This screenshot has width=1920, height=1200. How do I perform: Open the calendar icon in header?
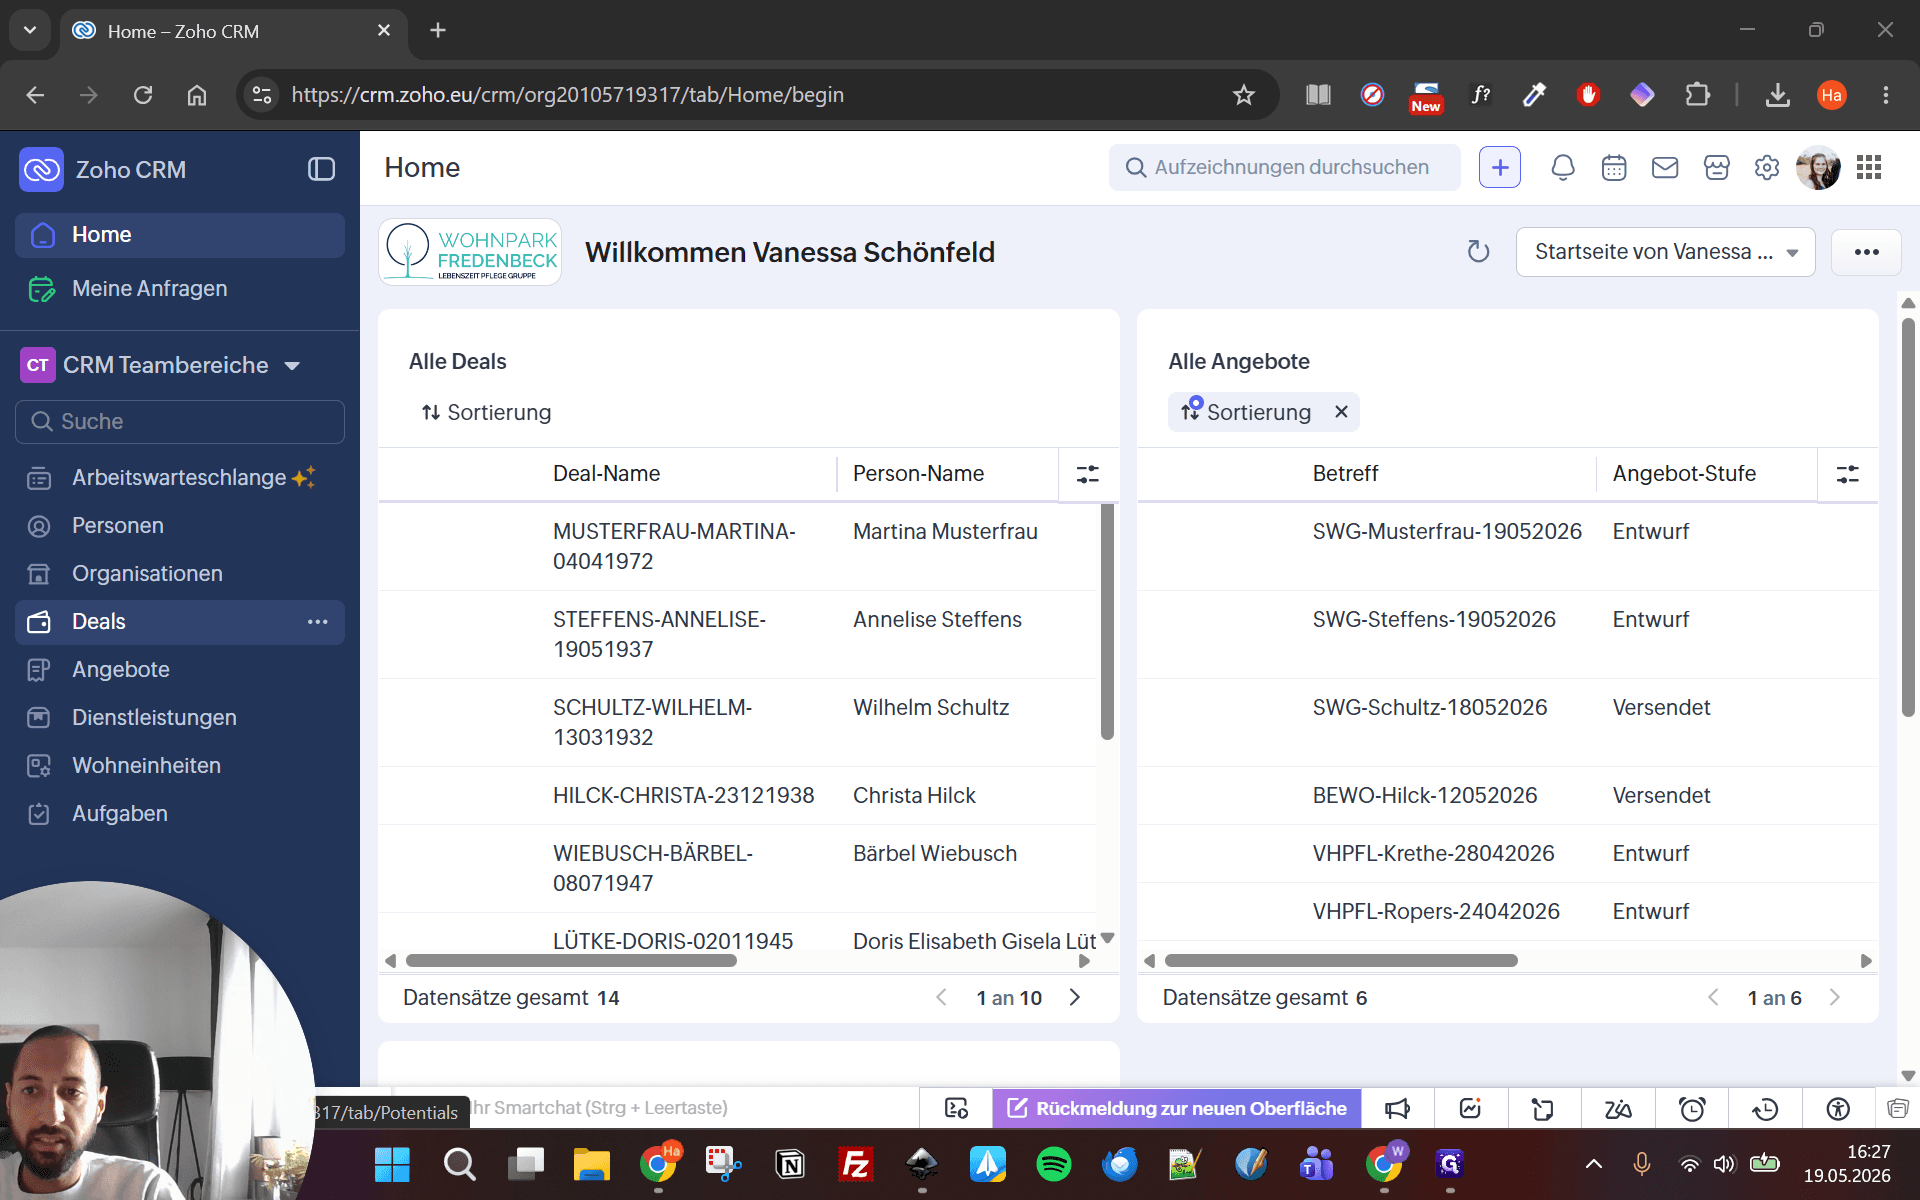pos(1614,168)
